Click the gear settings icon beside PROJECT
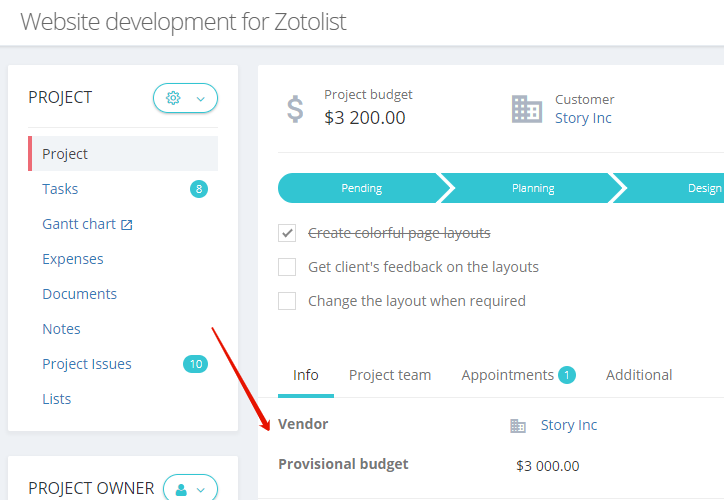The width and height of the screenshot is (724, 500). 173,98
